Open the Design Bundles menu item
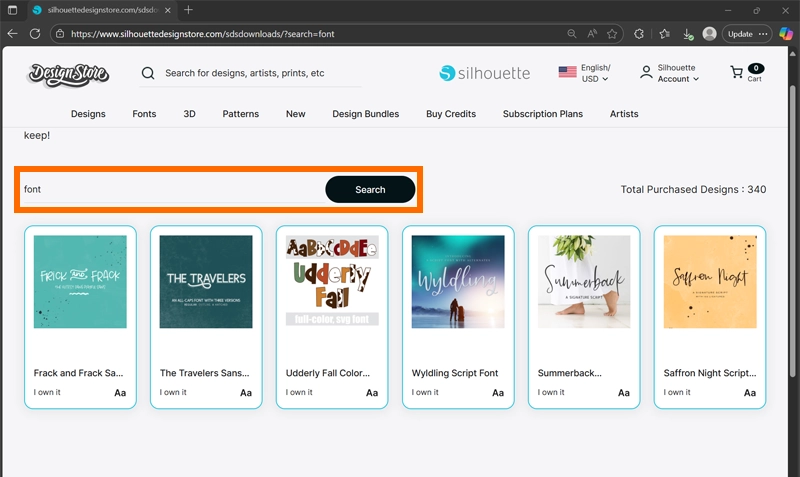The width and height of the screenshot is (800, 477). coord(365,114)
